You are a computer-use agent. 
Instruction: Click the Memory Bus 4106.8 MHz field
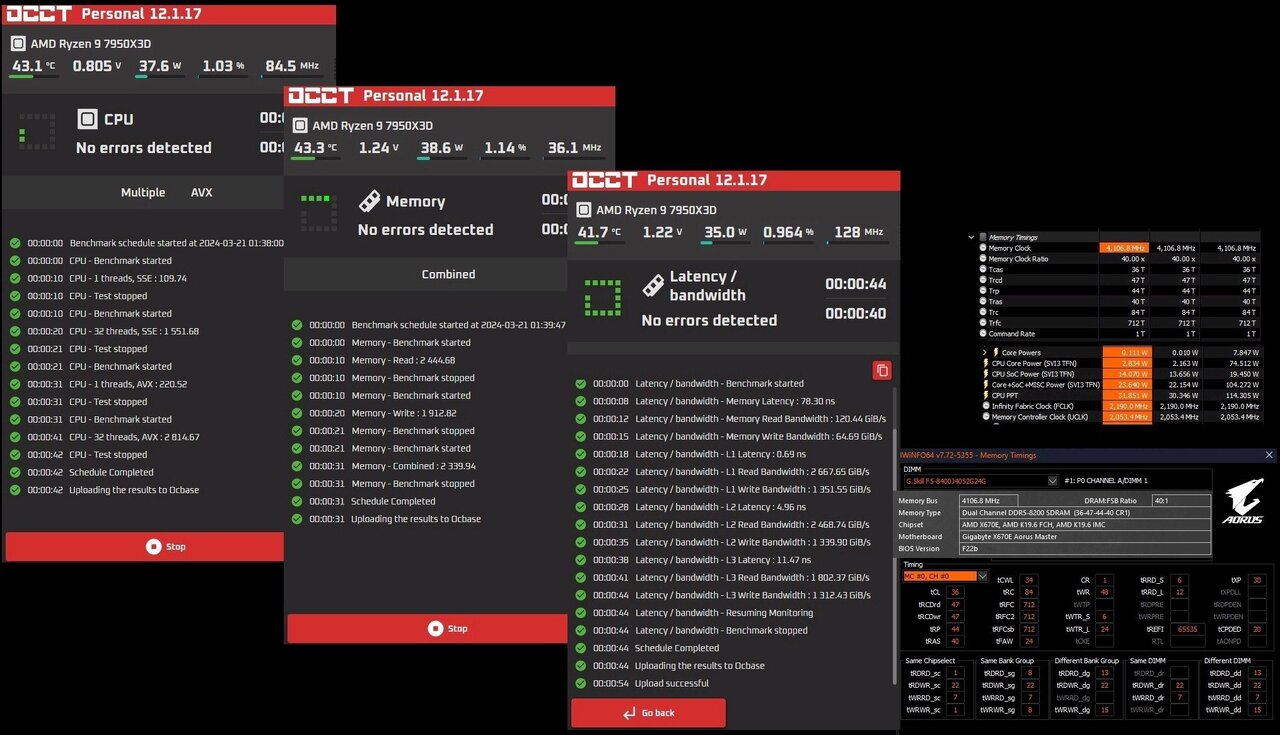(983, 500)
